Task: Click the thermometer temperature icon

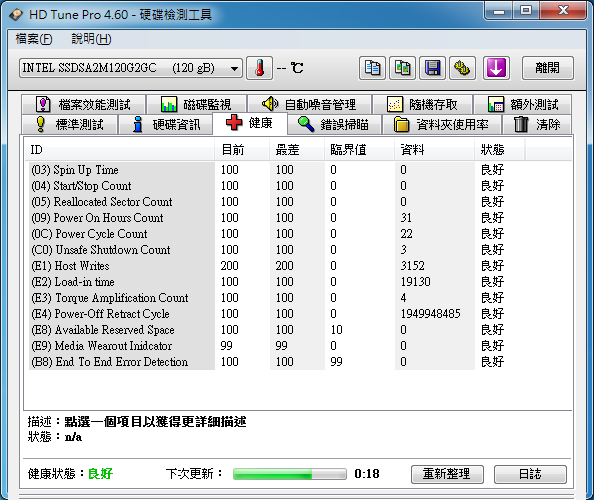Action: click(x=259, y=68)
